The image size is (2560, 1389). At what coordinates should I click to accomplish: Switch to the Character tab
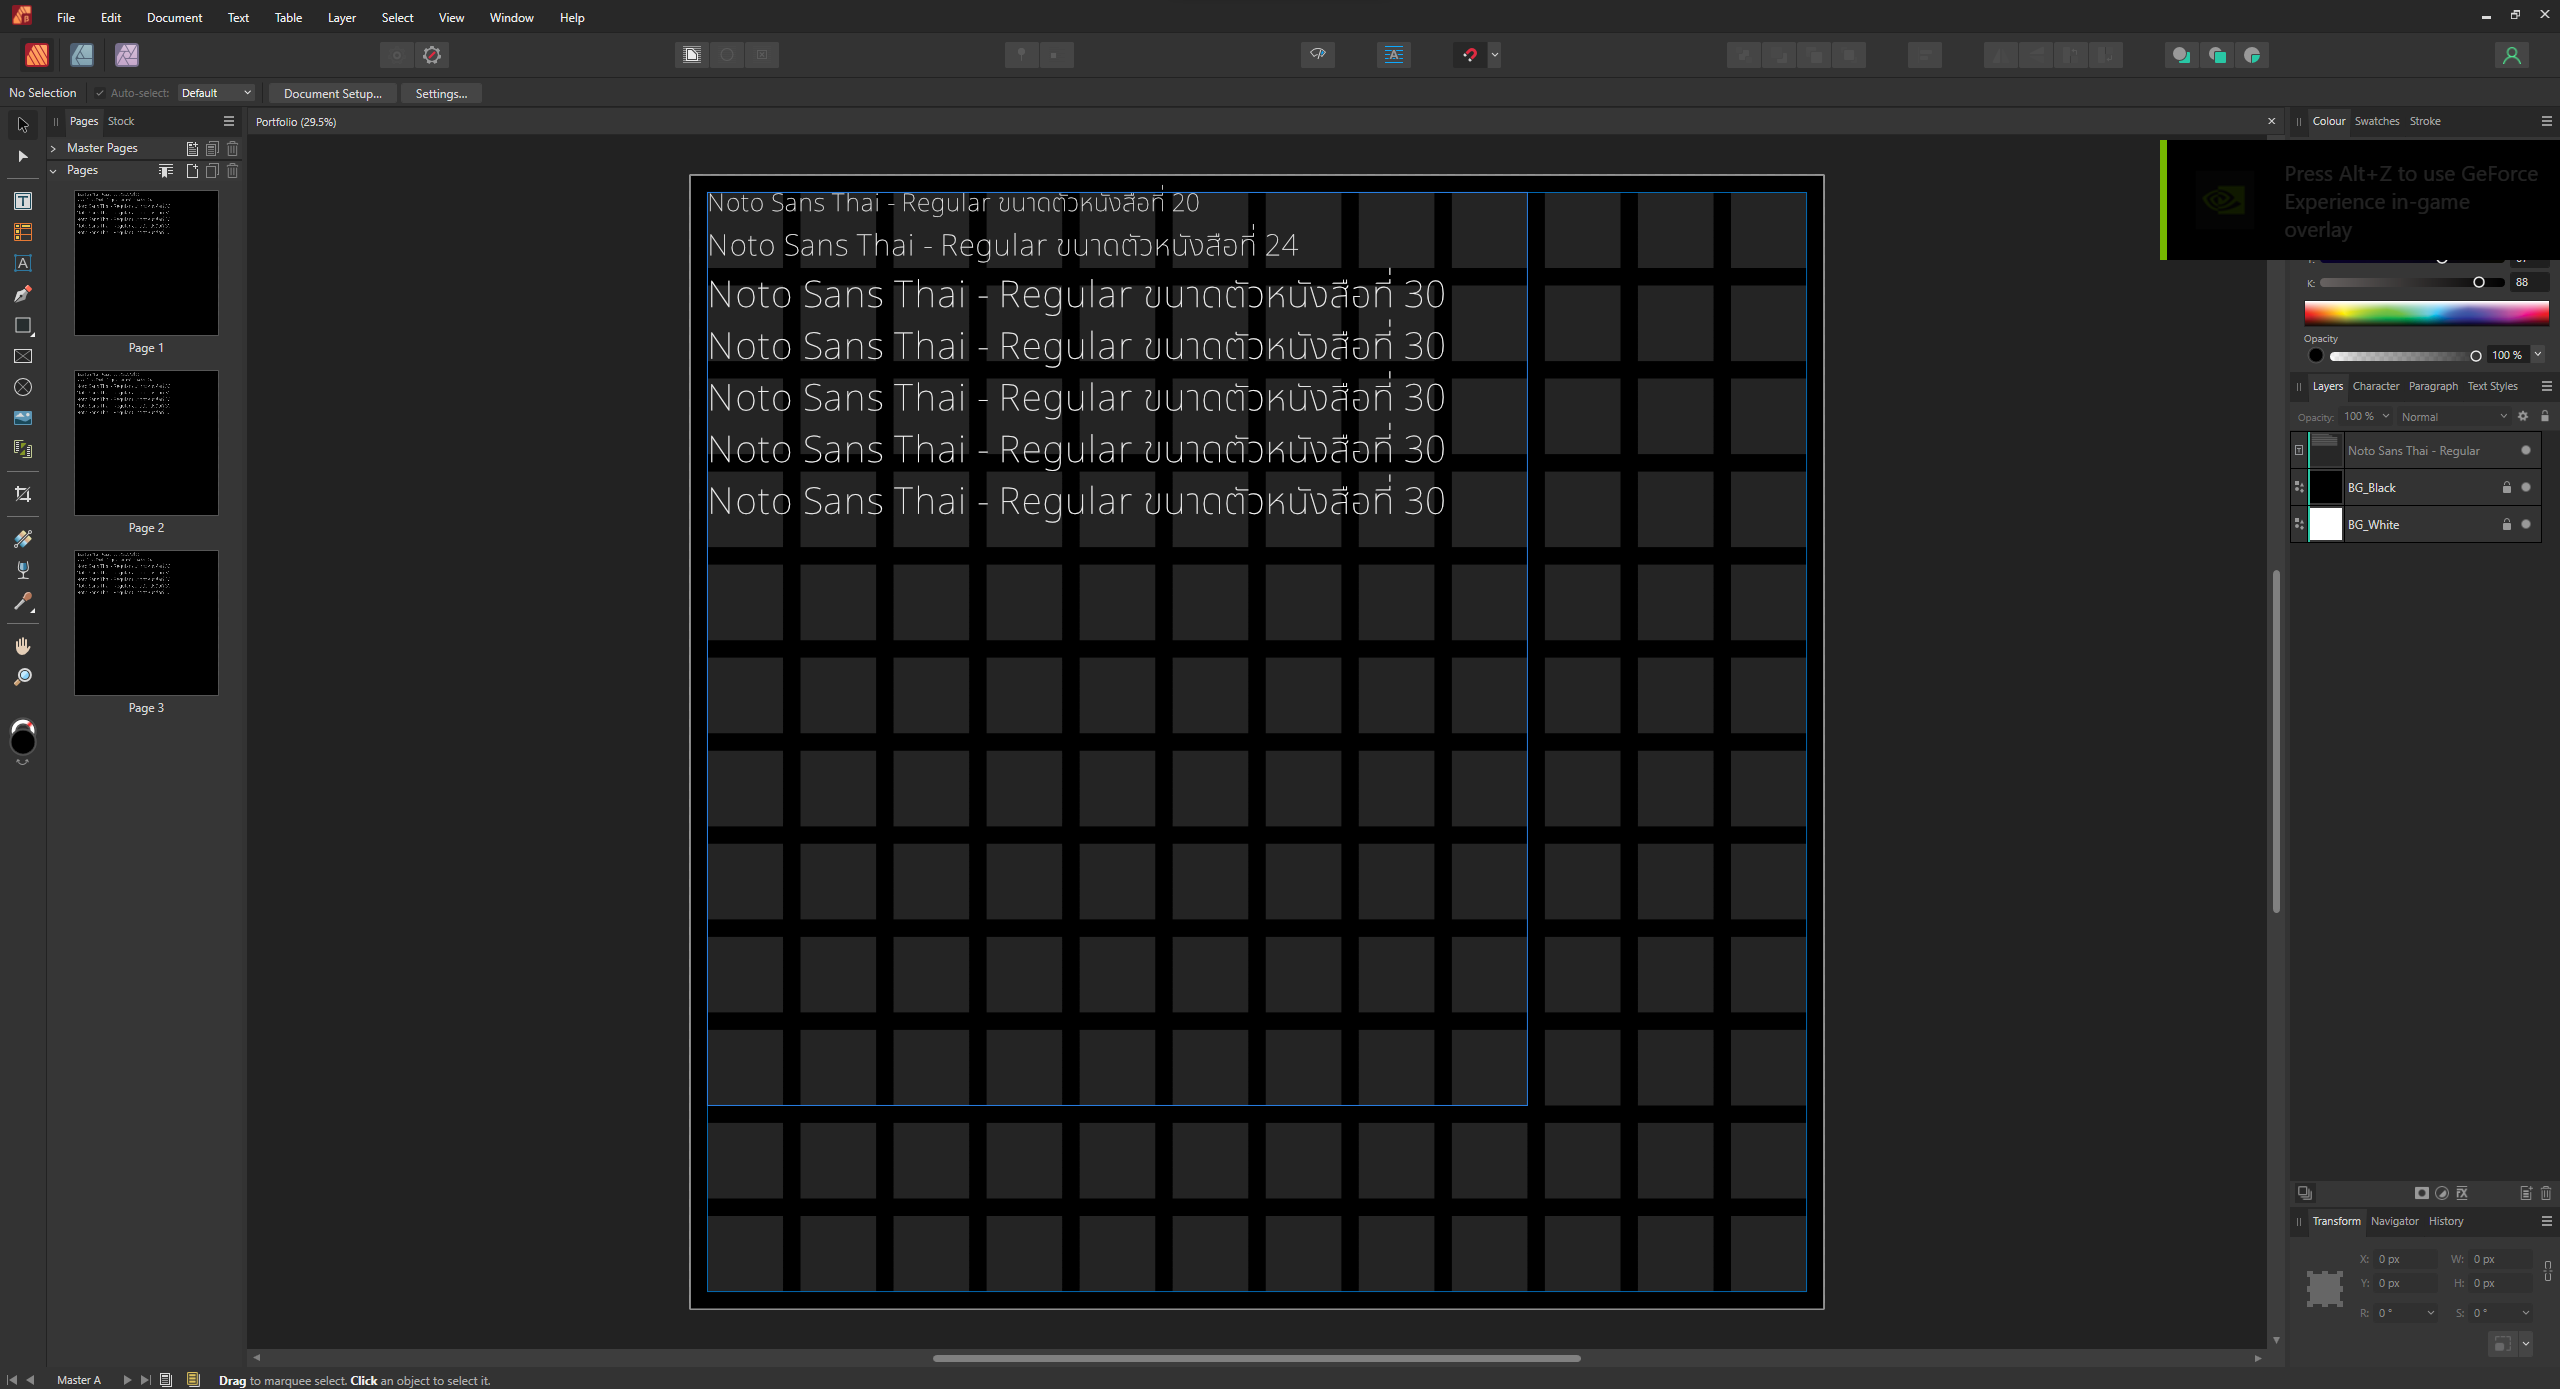click(x=2375, y=386)
